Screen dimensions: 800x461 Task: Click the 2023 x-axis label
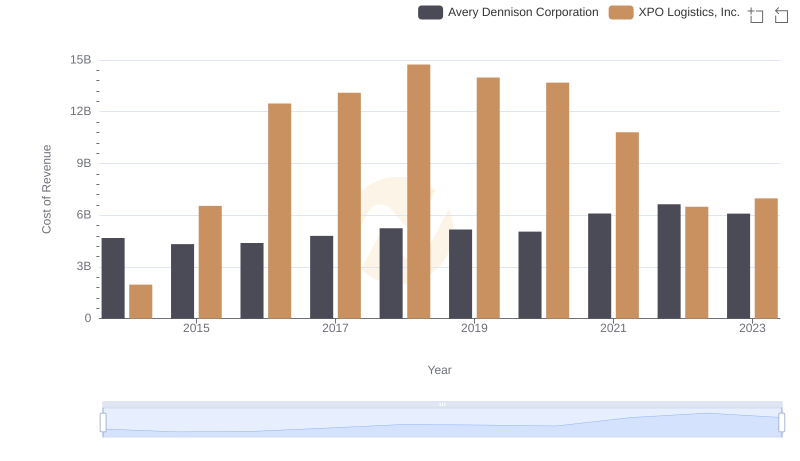pos(752,328)
